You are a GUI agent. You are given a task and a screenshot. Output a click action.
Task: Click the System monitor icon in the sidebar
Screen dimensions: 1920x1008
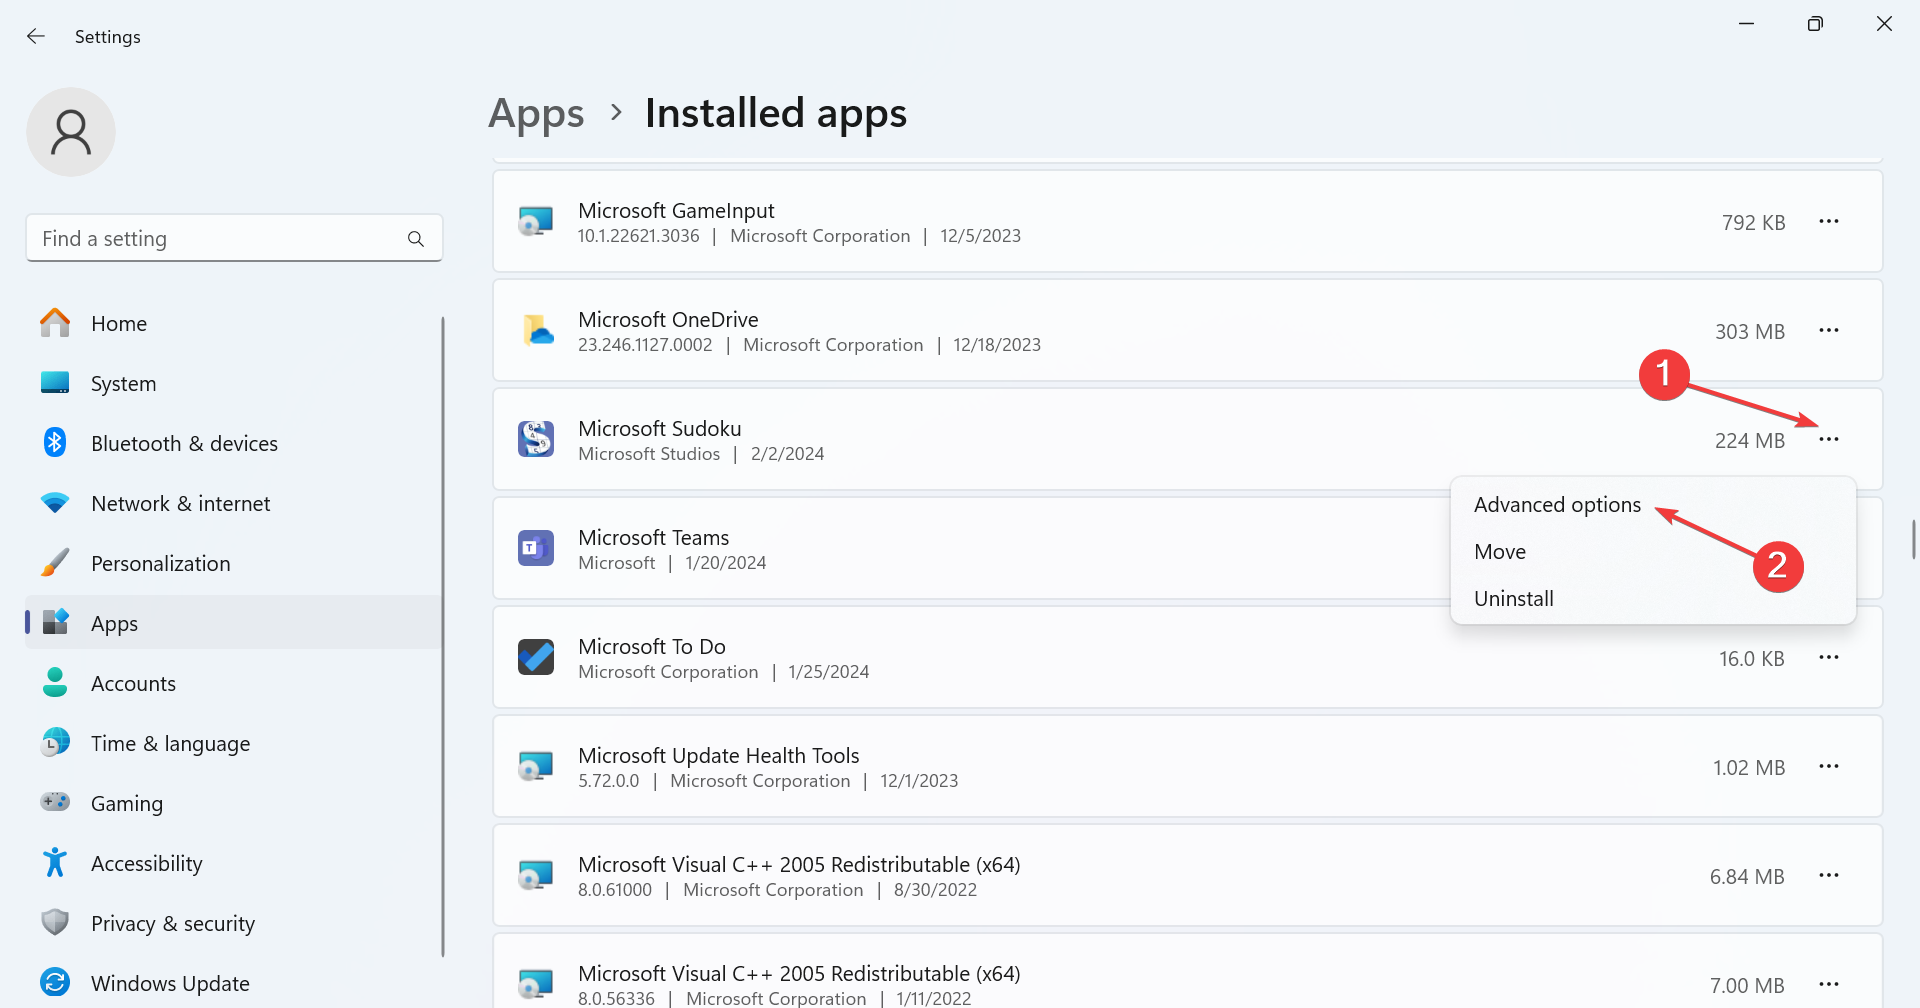click(55, 383)
